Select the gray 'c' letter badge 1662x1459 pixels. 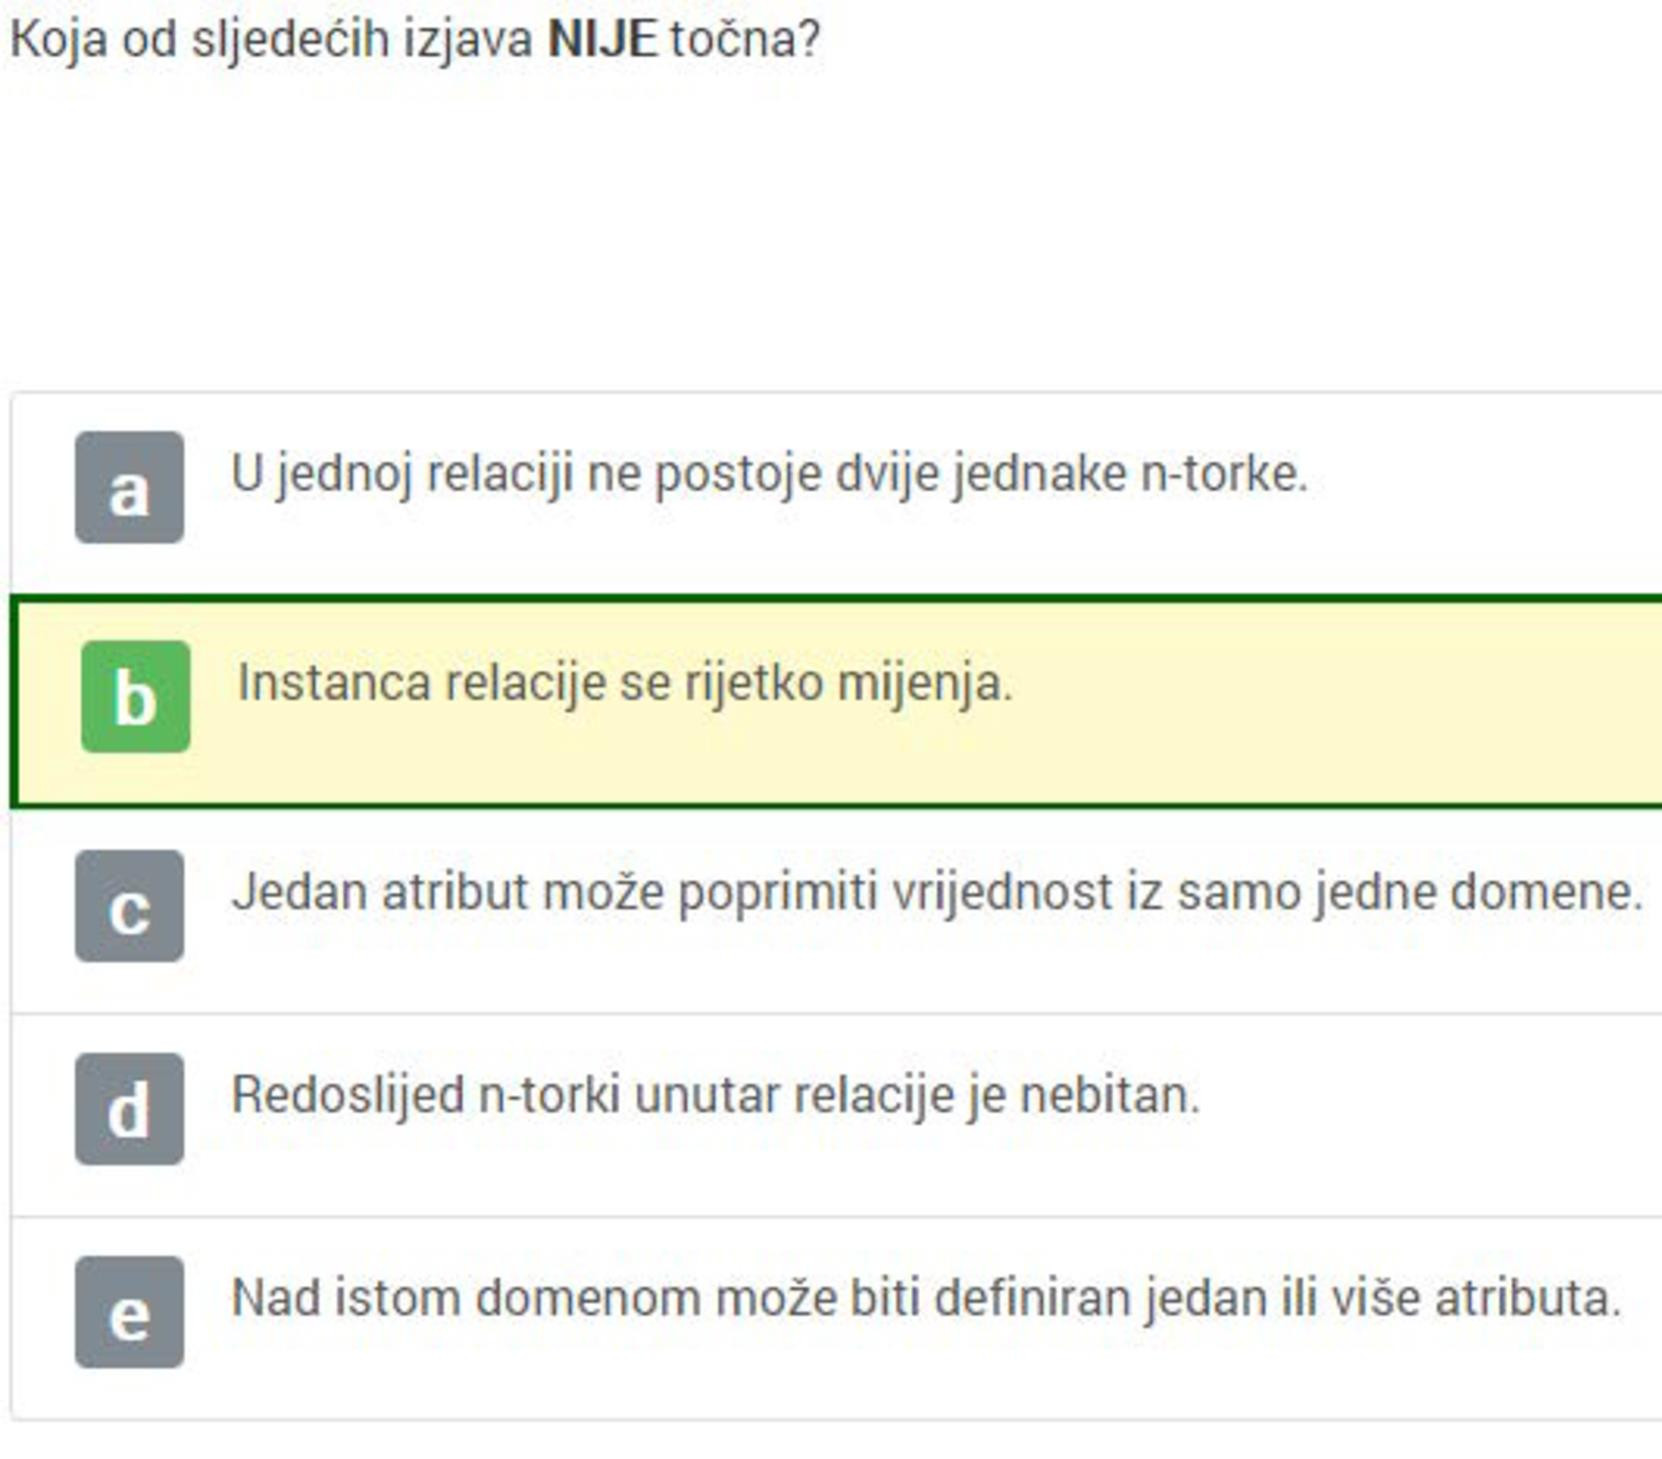point(129,906)
